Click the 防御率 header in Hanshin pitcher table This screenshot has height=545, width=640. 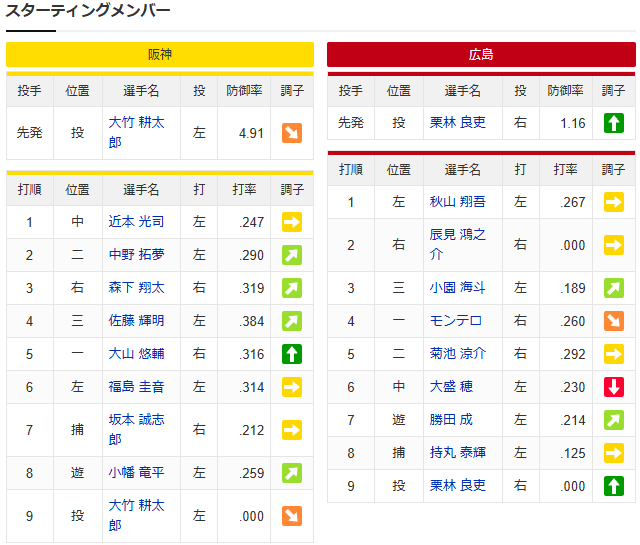(x=244, y=91)
